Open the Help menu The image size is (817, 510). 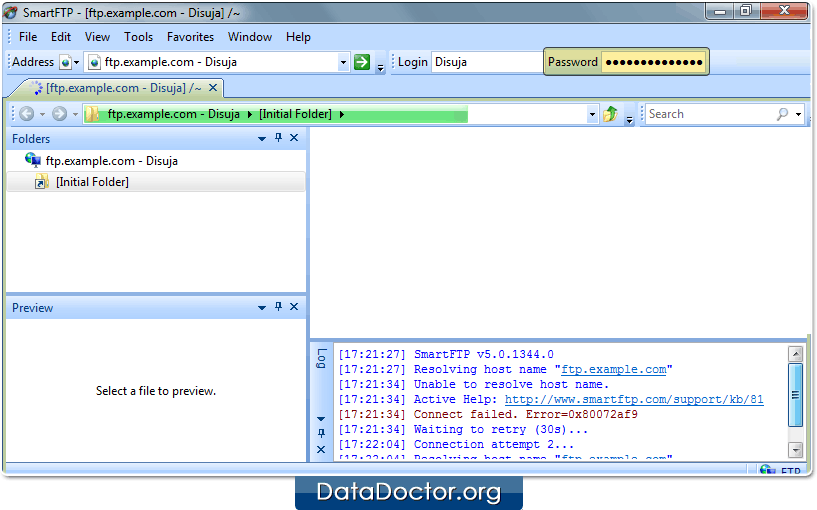coord(298,37)
